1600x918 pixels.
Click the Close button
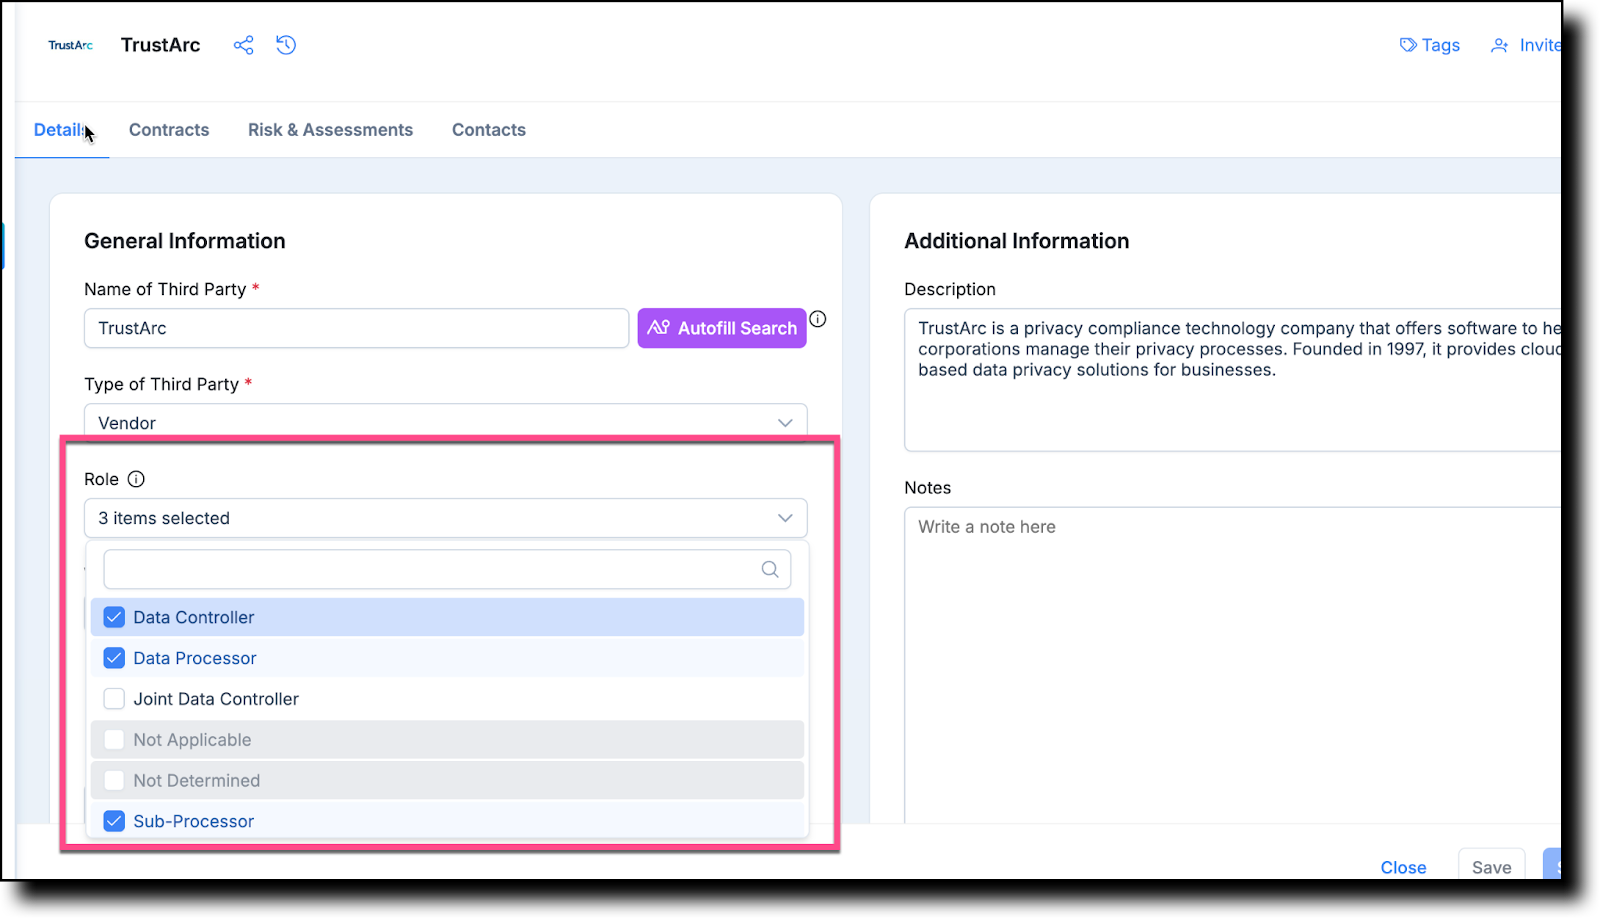(x=1403, y=866)
